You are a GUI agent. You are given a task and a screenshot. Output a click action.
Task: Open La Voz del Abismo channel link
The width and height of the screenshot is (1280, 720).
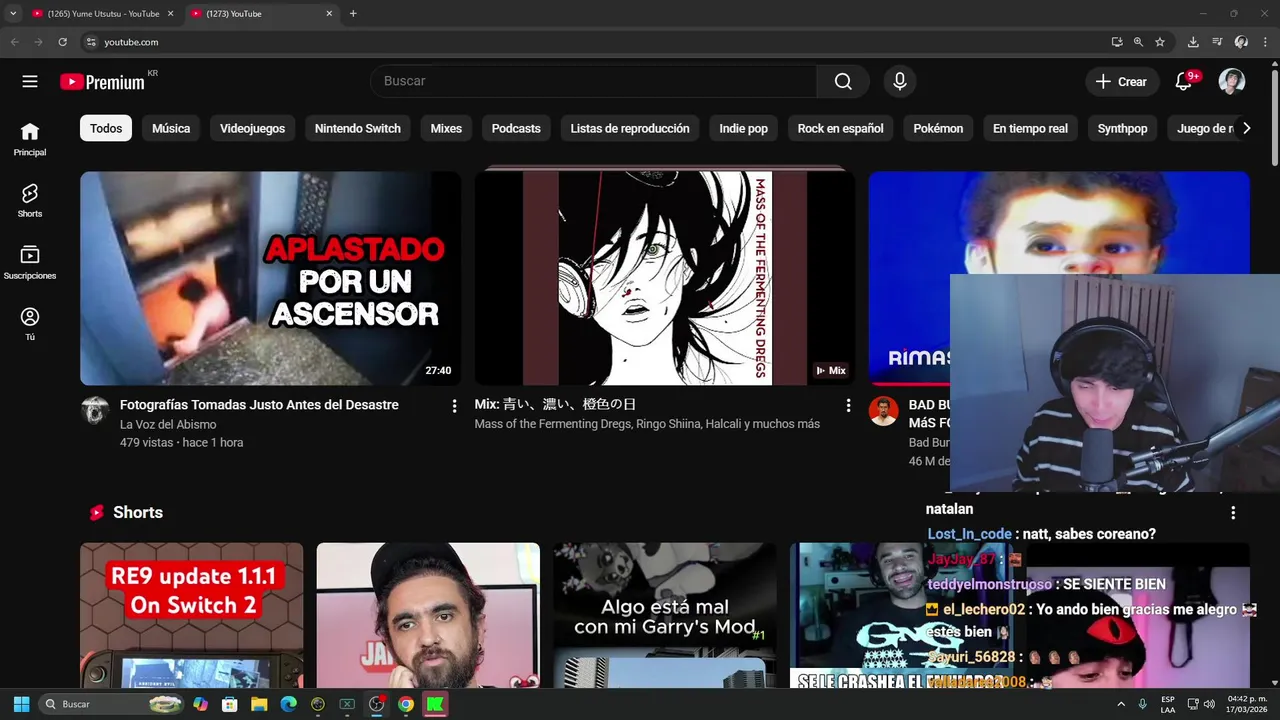(x=168, y=425)
